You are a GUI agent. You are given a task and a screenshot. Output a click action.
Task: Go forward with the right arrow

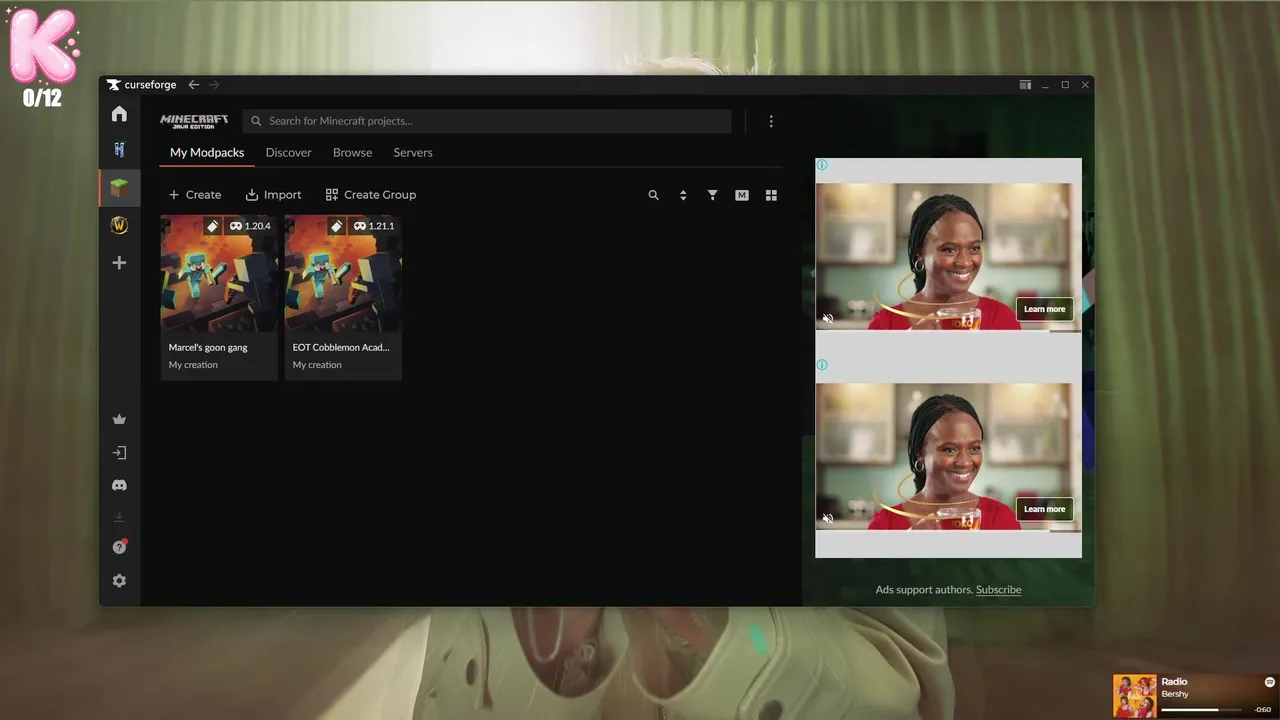click(214, 85)
